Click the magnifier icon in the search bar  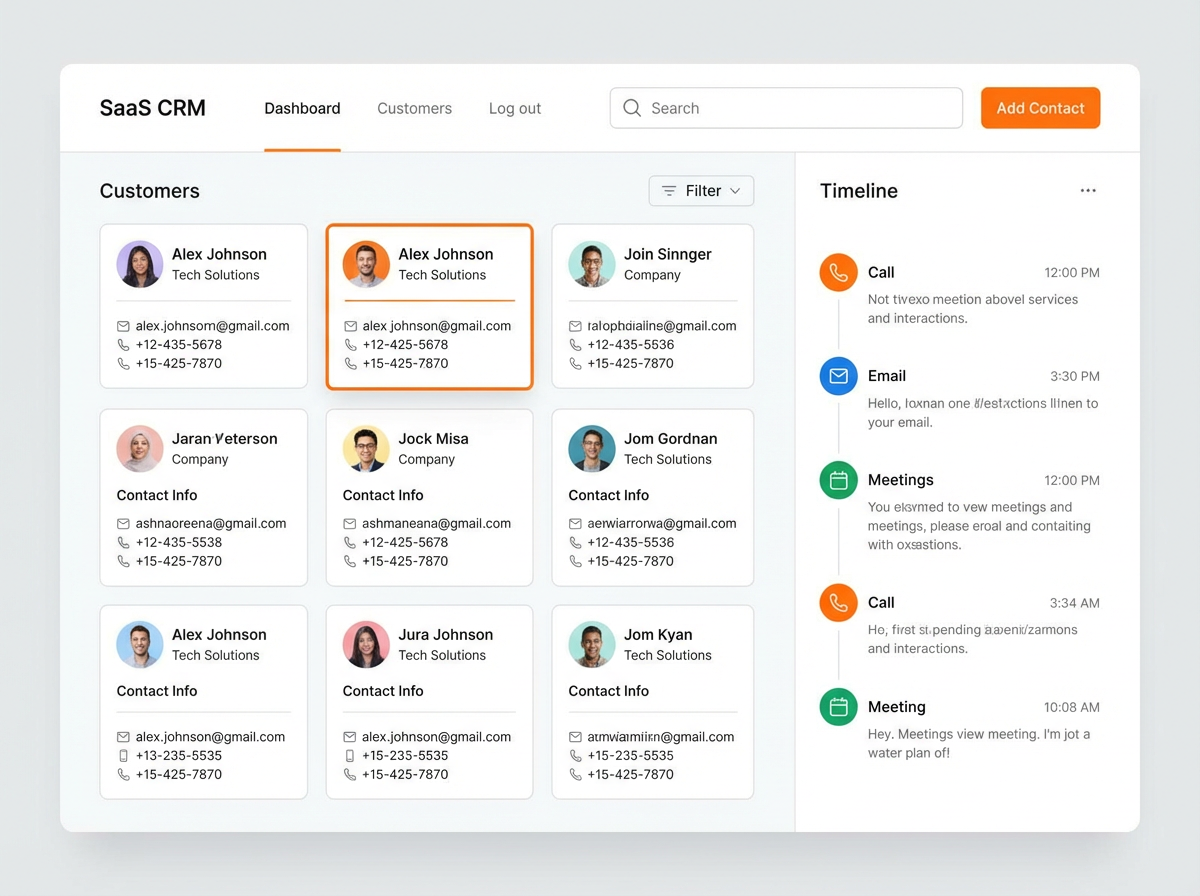pos(632,108)
